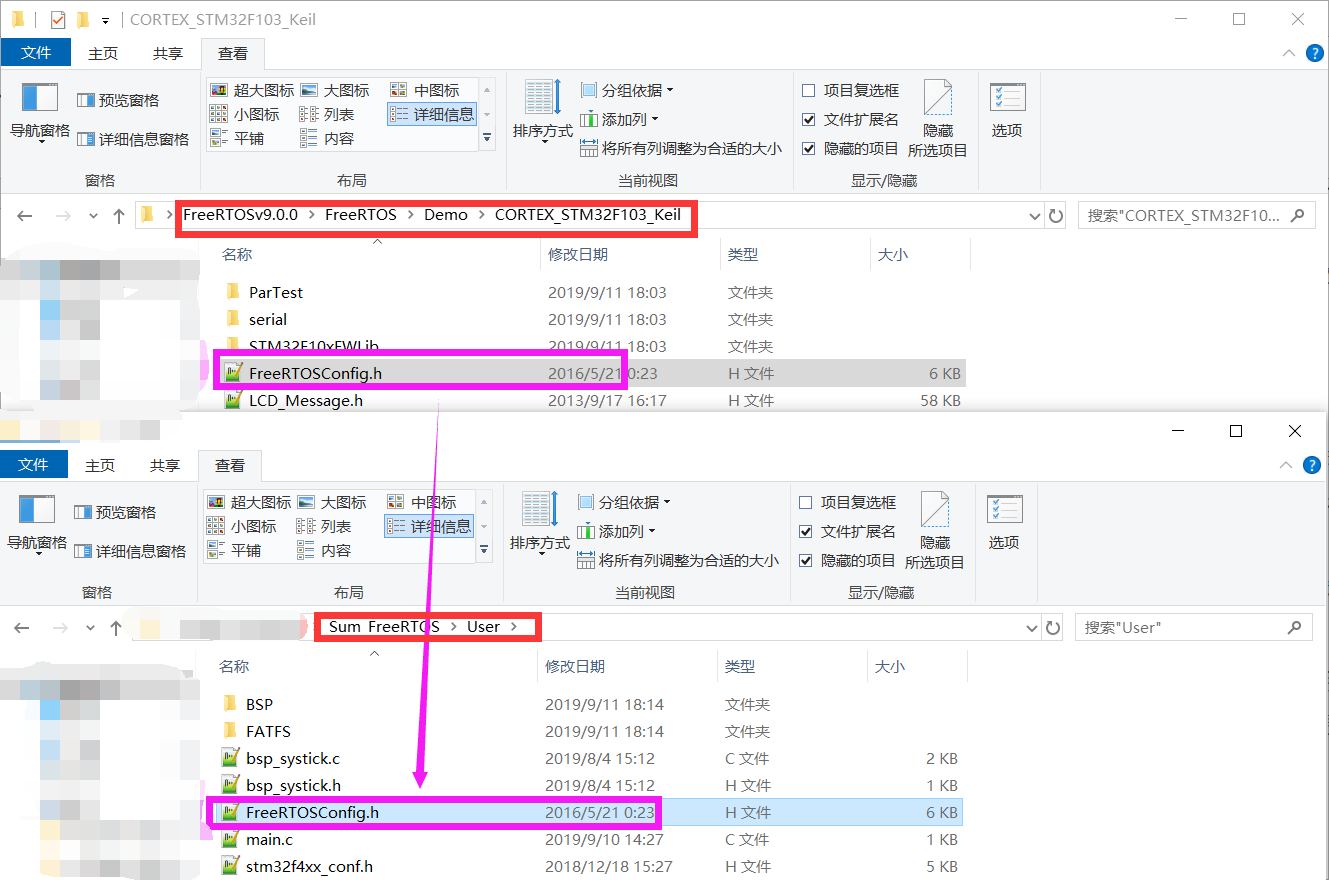Open address history dropdown in upper window
Viewport: 1329px width, 880px height.
pos(1035,215)
